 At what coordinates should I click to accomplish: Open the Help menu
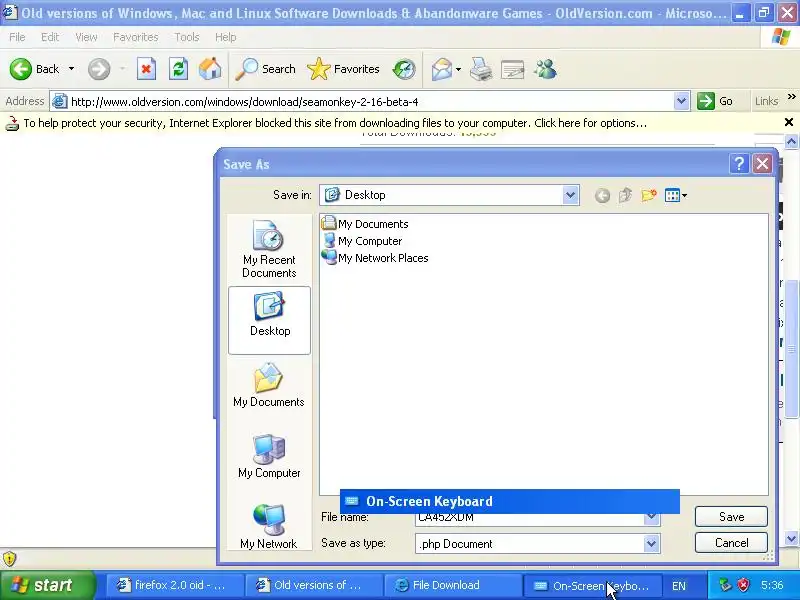point(226,37)
